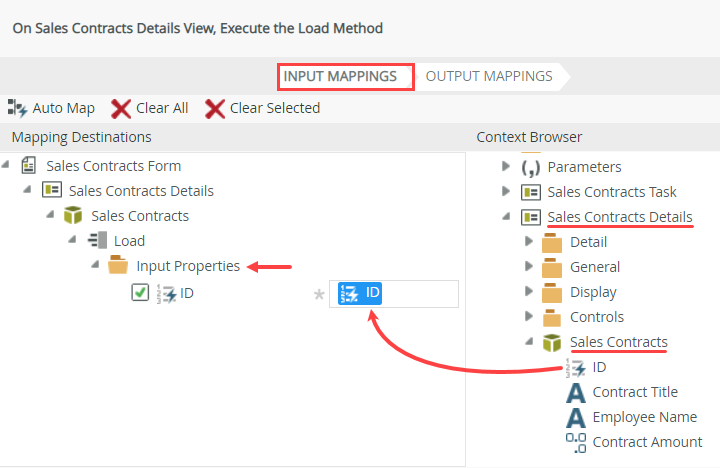The height and width of the screenshot is (468, 720).
Task: Select Employee Name in Context Browser
Action: click(x=644, y=417)
